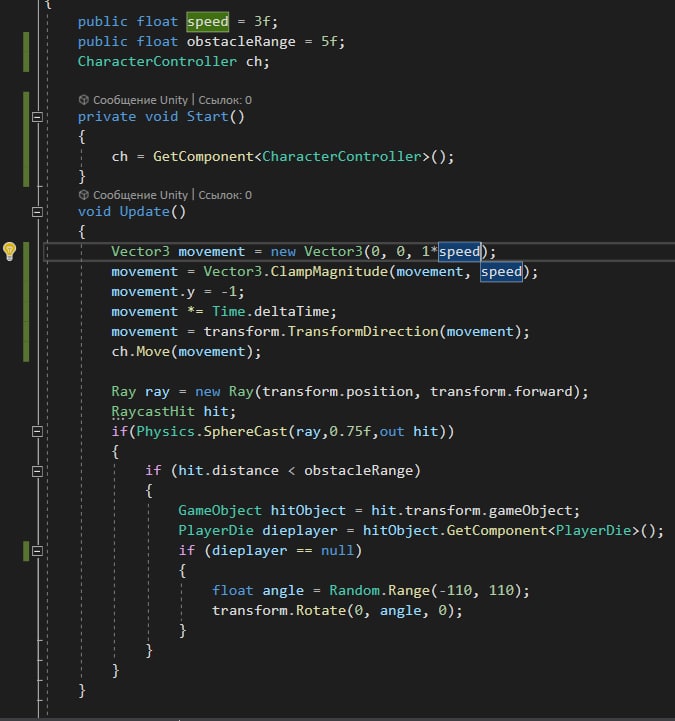Click 'obstacleRange' in the field declaration
Image resolution: width=675 pixels, height=721 pixels.
[241, 41]
